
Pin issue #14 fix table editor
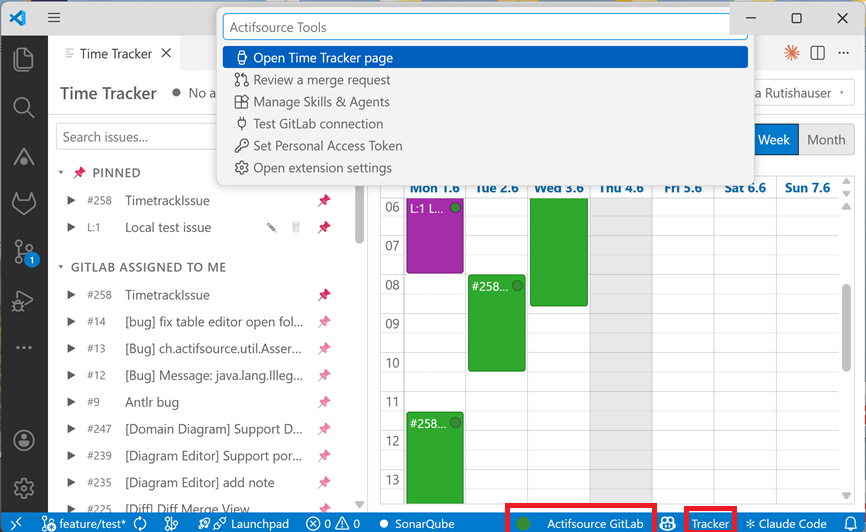324,322
